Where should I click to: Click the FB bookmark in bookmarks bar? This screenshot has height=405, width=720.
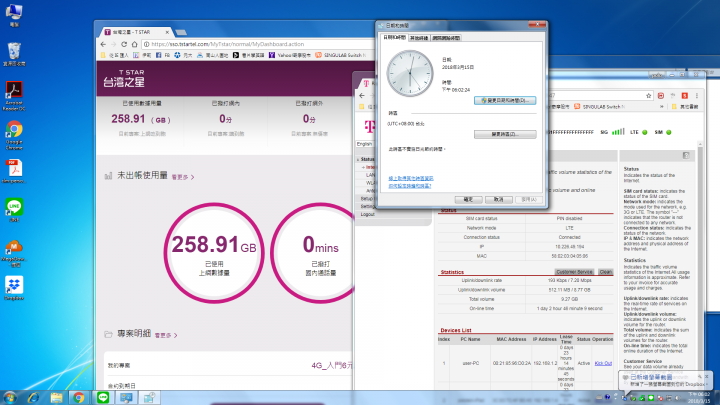[163, 55]
